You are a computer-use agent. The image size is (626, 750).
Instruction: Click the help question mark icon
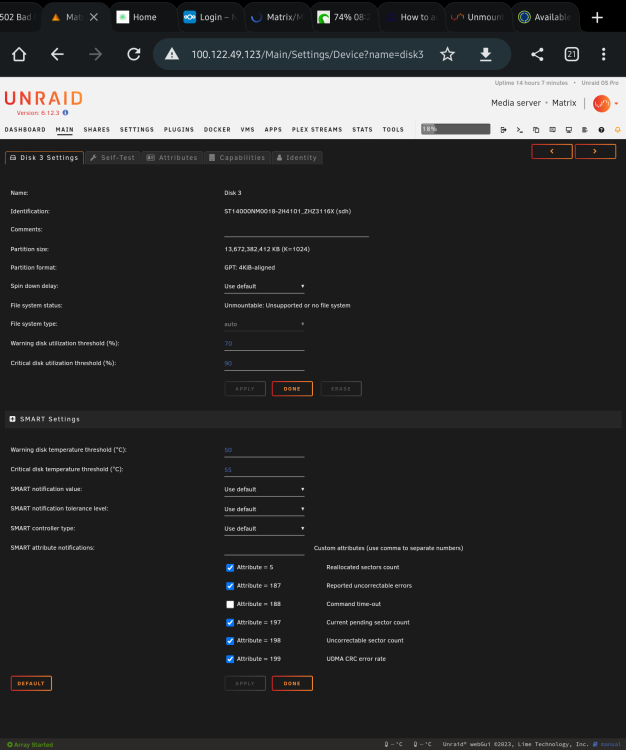click(x=601, y=130)
